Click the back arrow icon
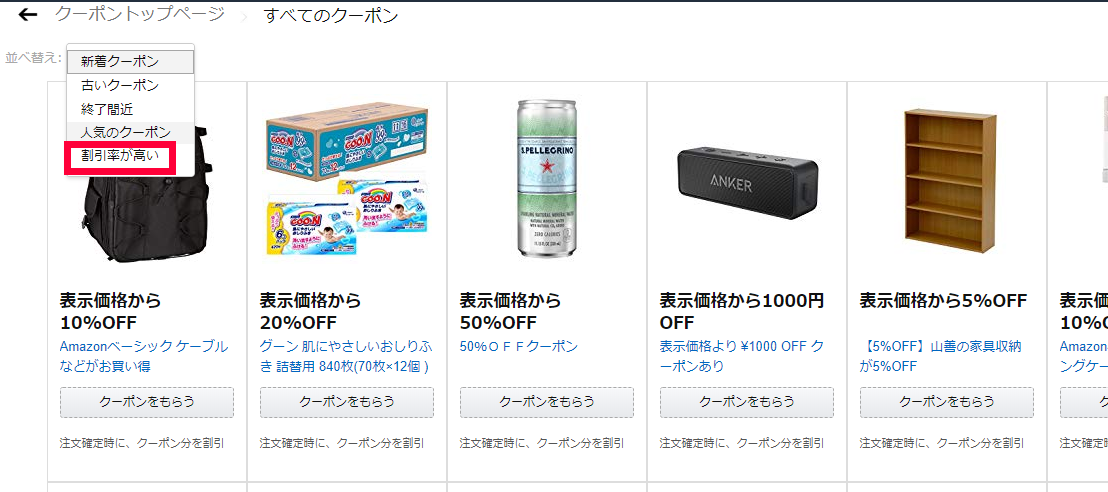This screenshot has height=492, width=1108. pos(28,14)
